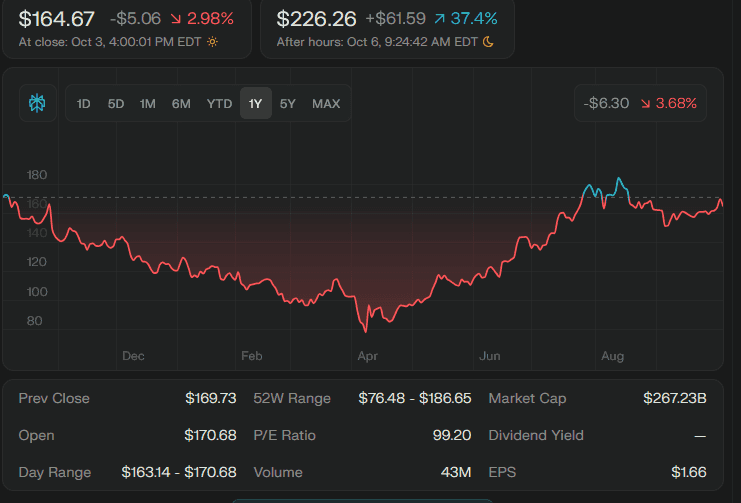Viewport: 741px width, 503px height.
Task: Show the 1M chart range
Action: (148, 103)
